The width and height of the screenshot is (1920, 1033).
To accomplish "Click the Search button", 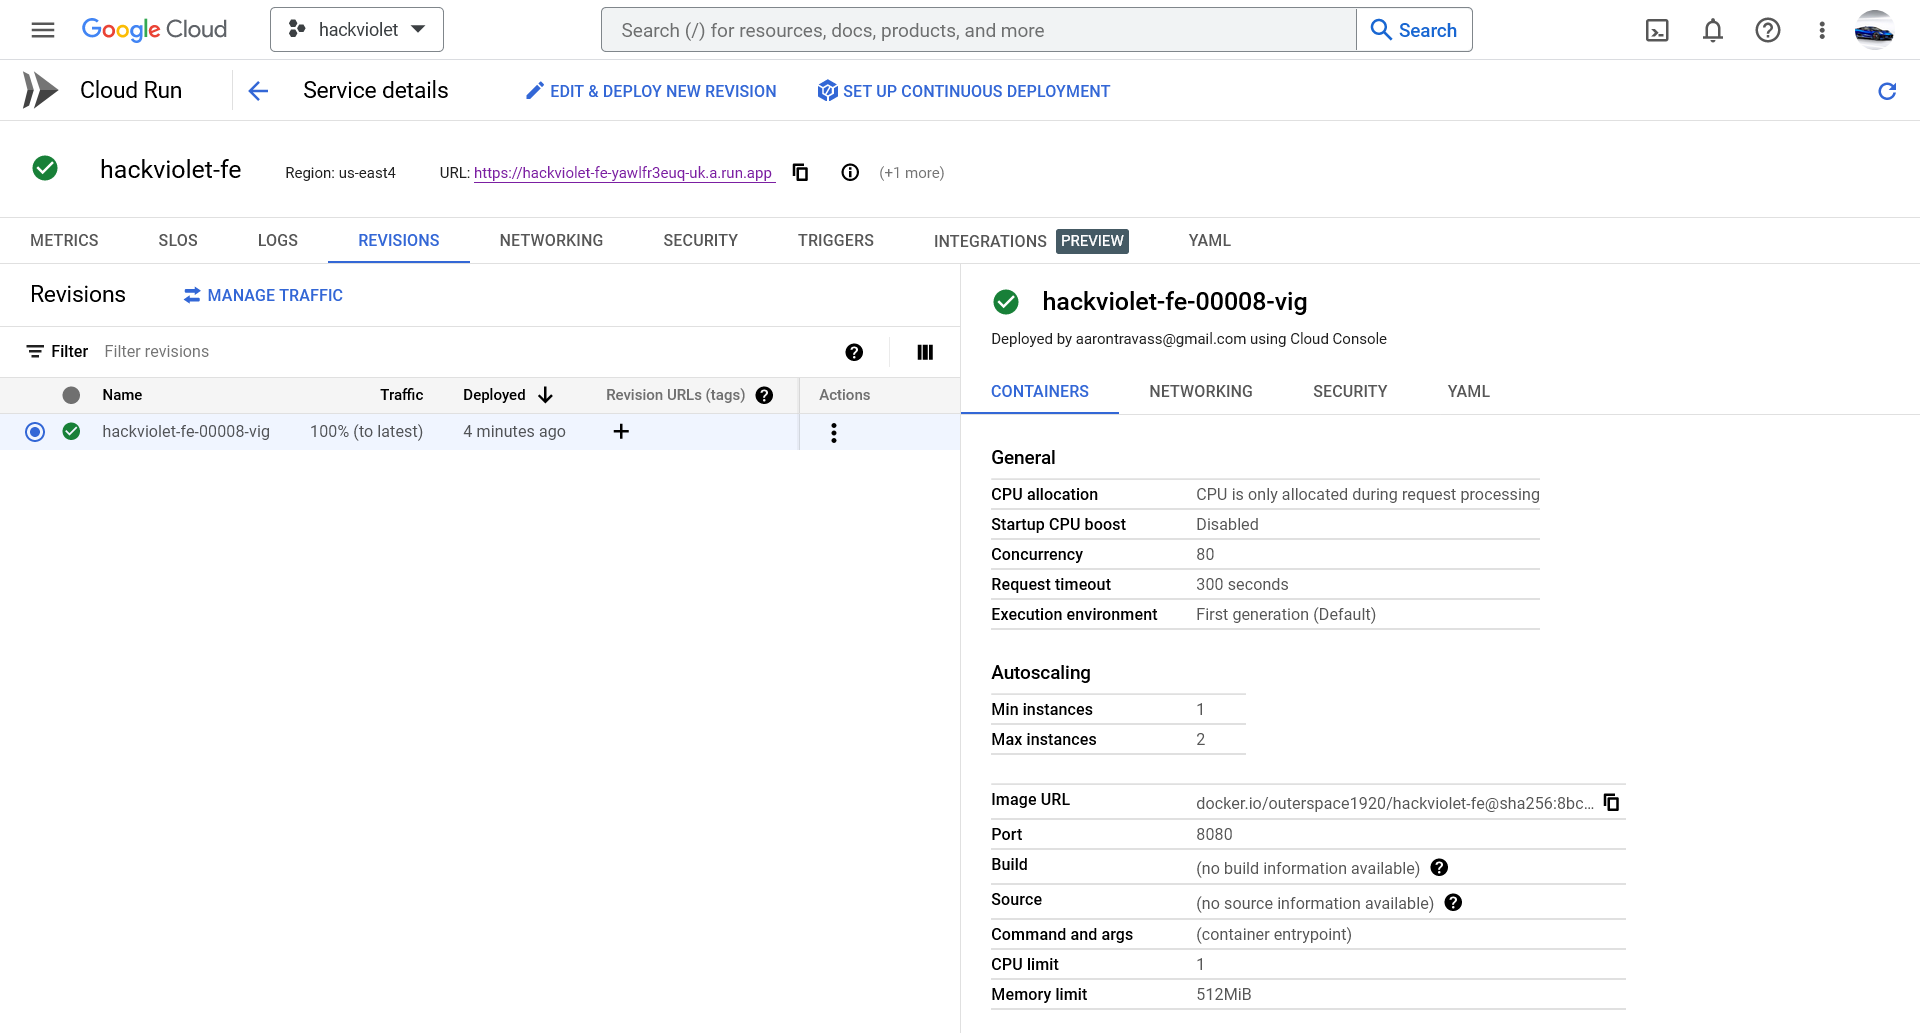I will [x=1414, y=30].
